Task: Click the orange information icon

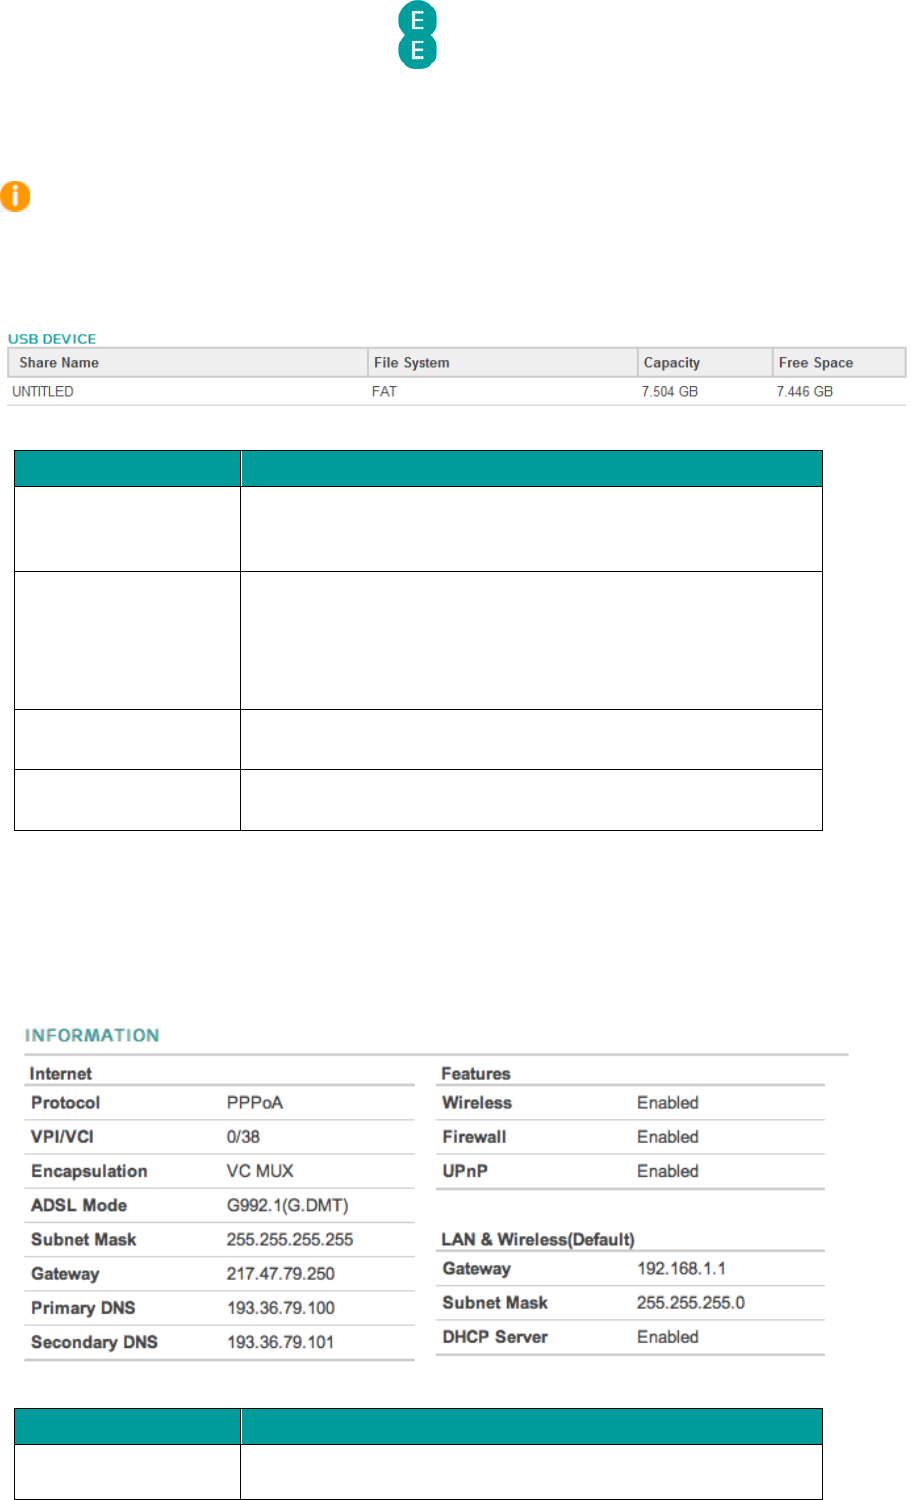Action: (15, 196)
